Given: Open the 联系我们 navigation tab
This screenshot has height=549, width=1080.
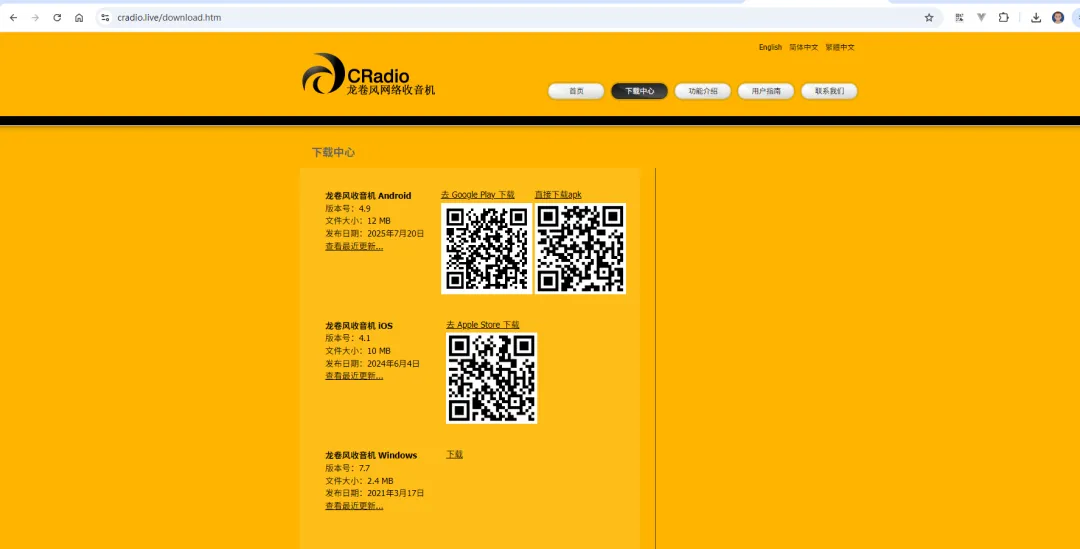Looking at the screenshot, I should tap(829, 91).
